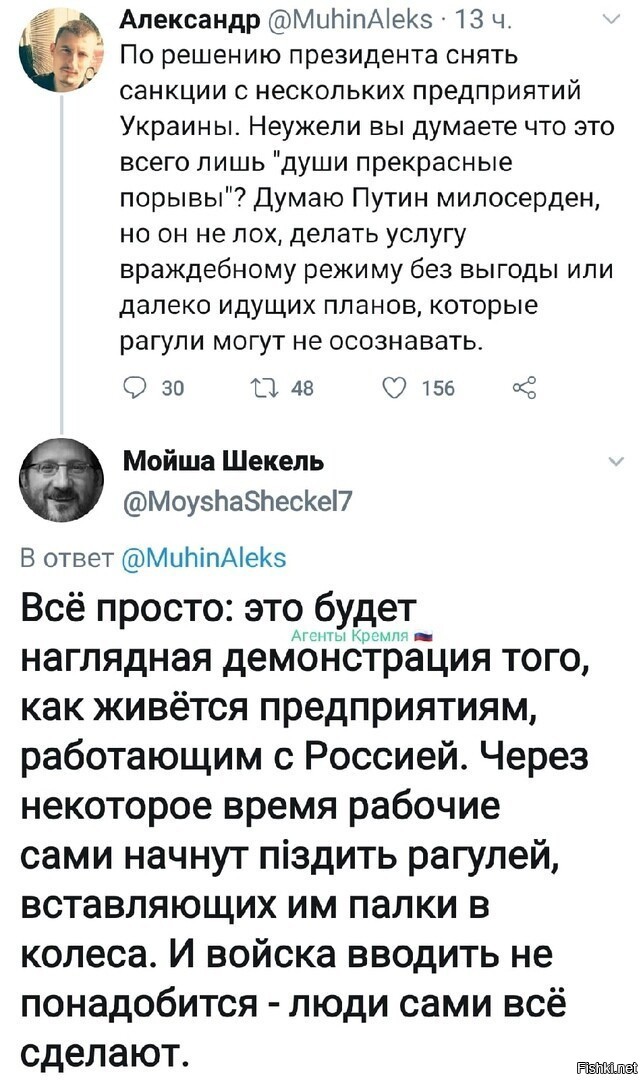This screenshot has height=1080, width=643.
Task: Click the 48 retweets count
Action: [302, 389]
